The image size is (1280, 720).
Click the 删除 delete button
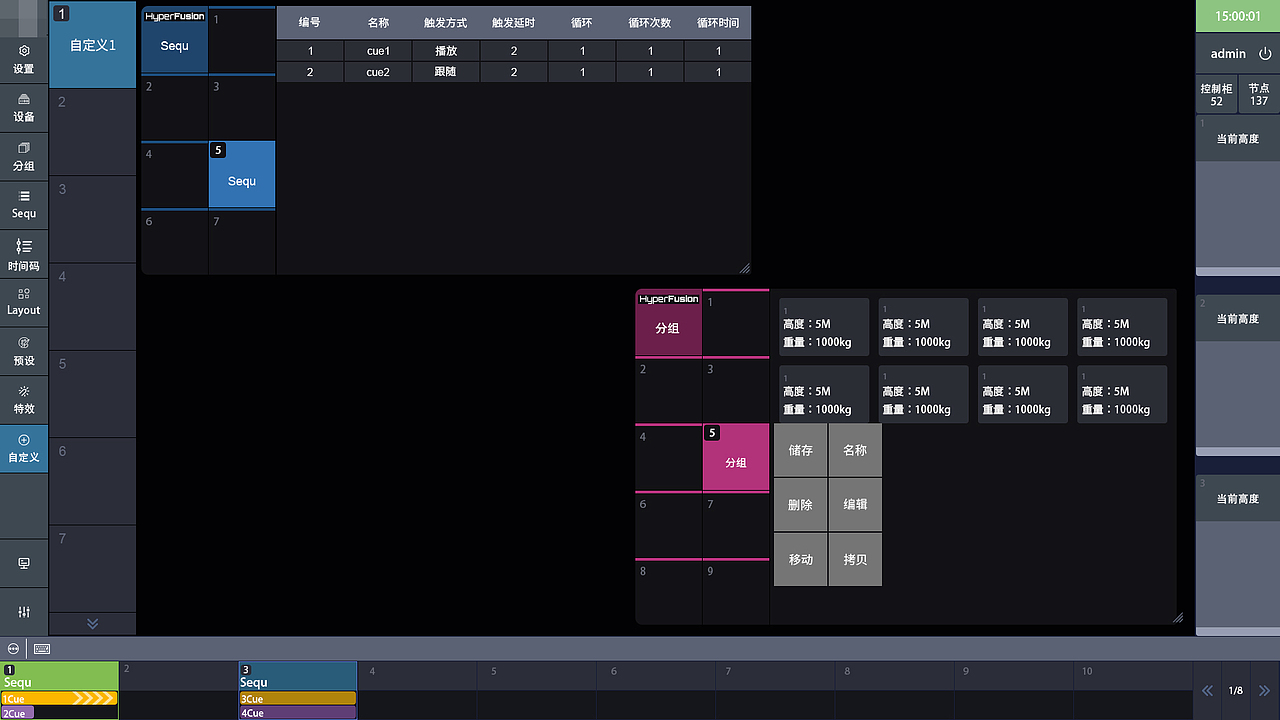point(800,505)
